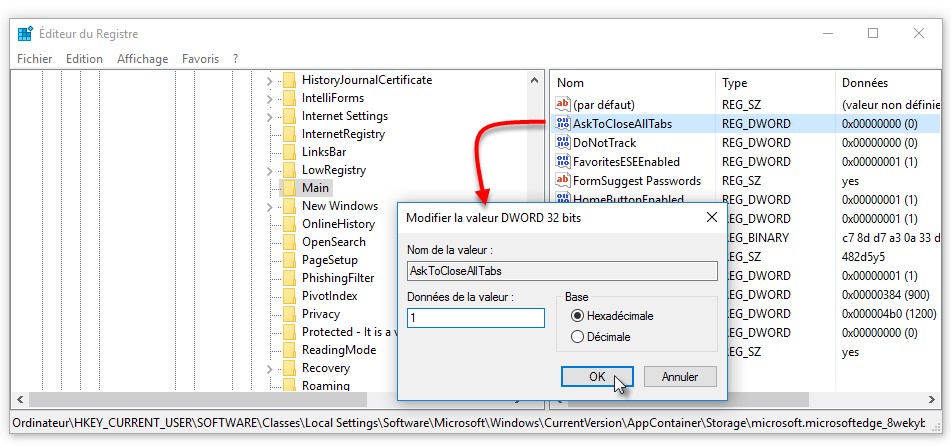Click the IntelliForms folder icon
Viewport: 951px width, 446px height.
pyautogui.click(x=288, y=98)
